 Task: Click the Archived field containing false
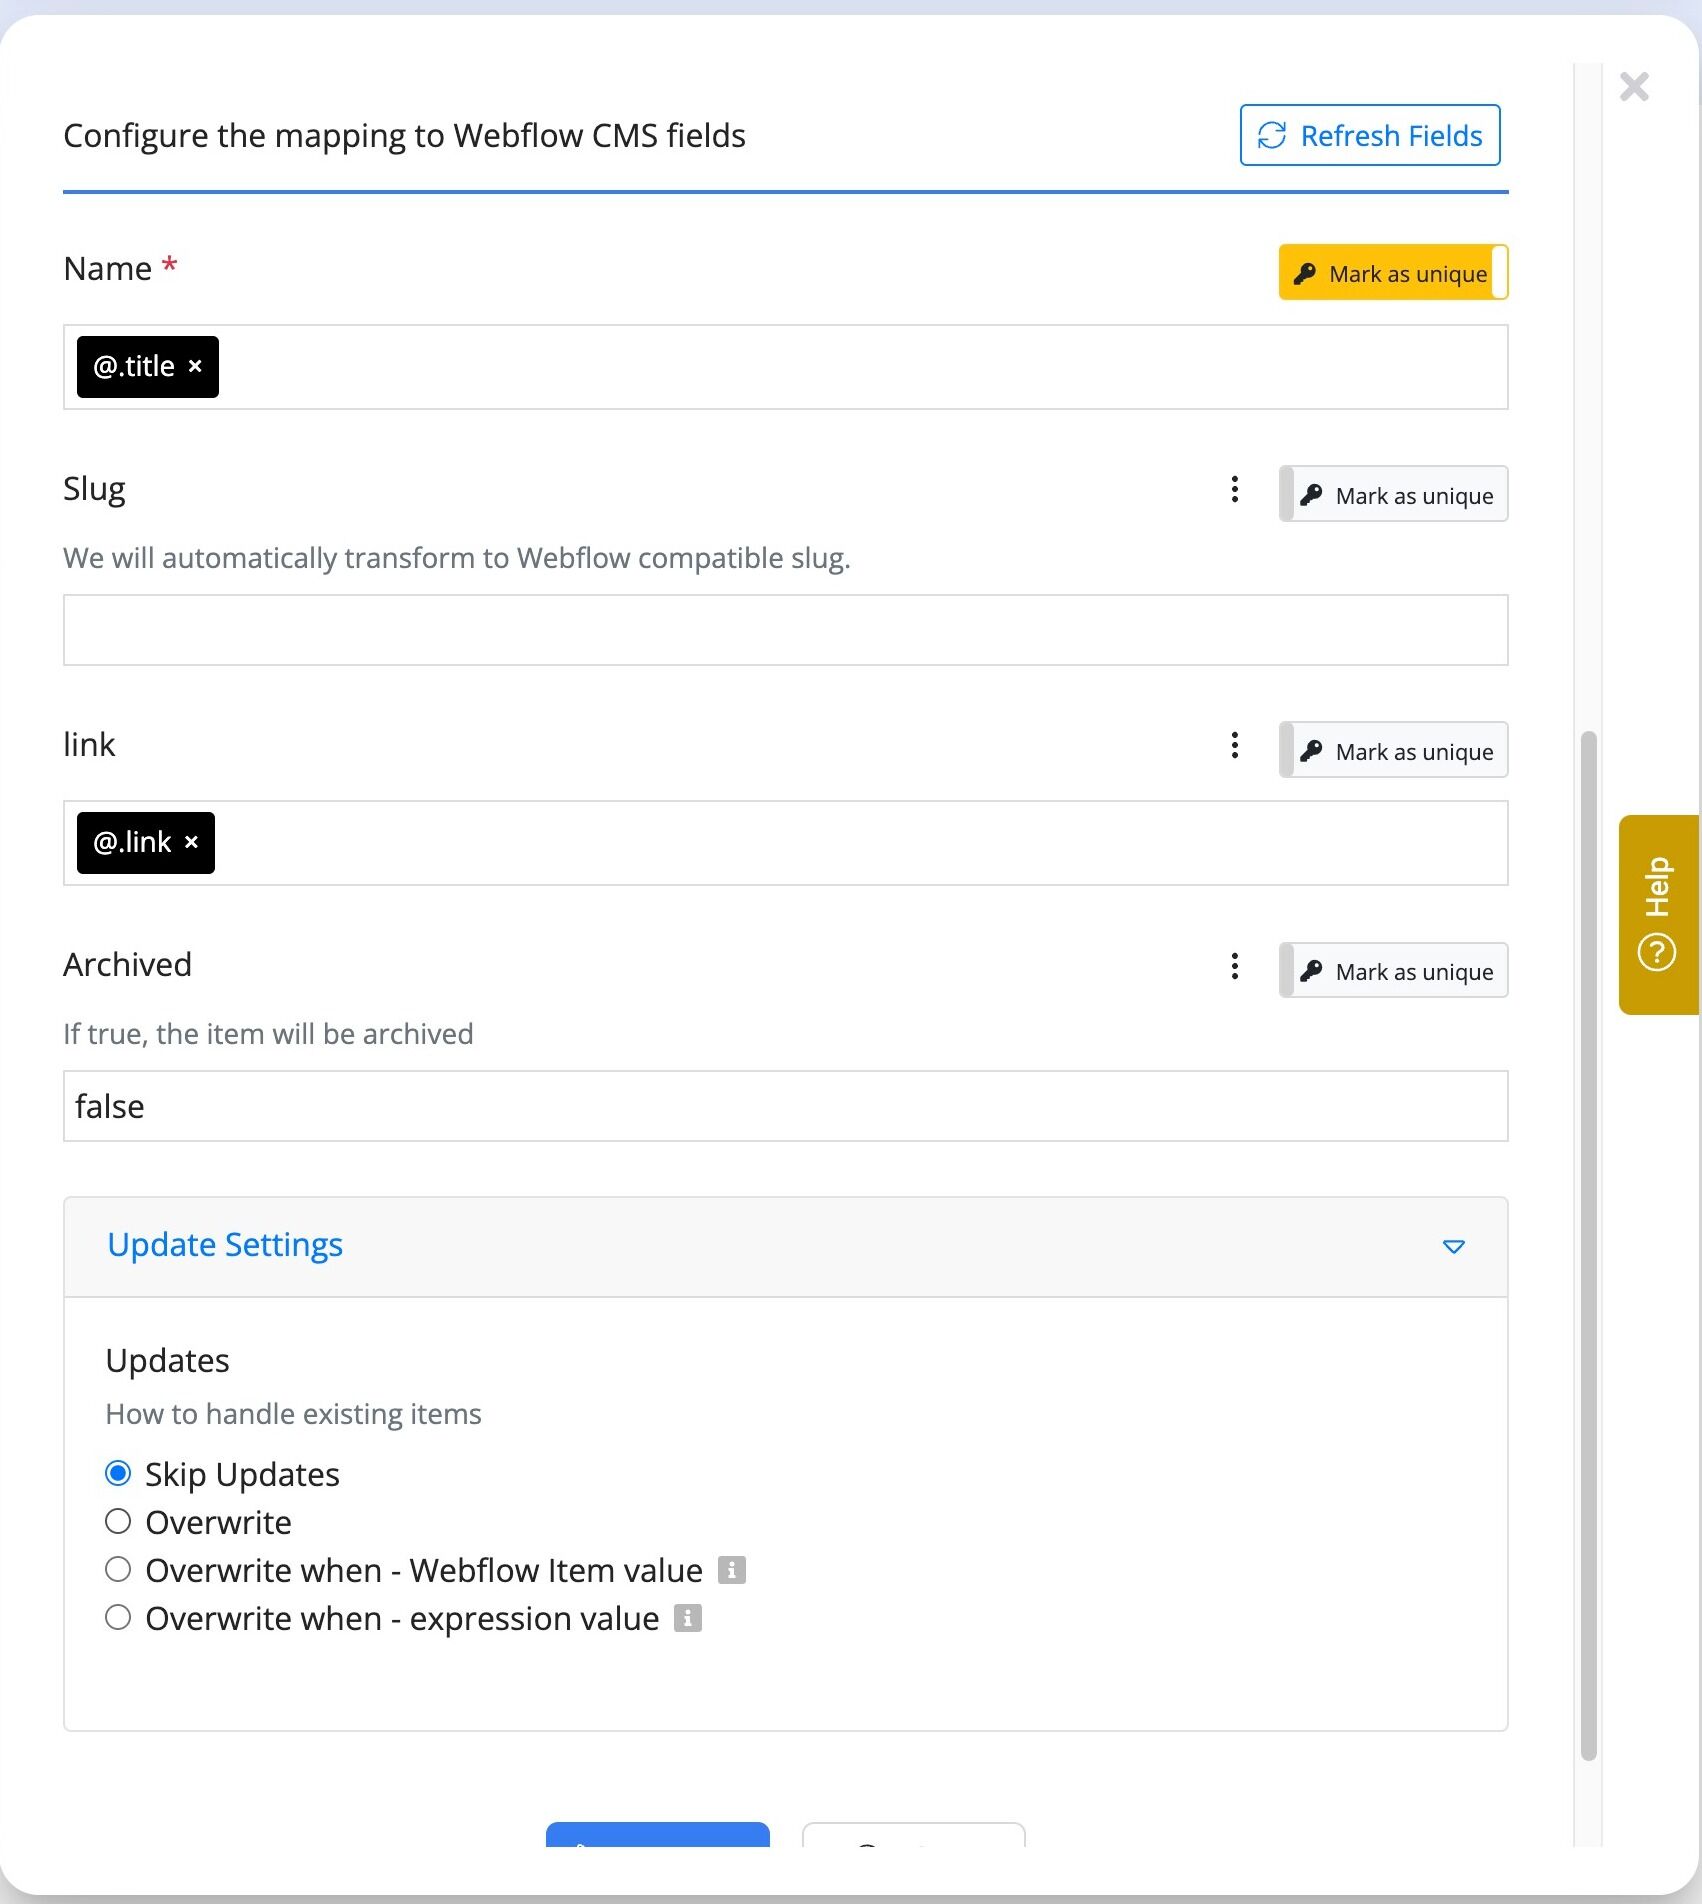pyautogui.click(x=785, y=1106)
